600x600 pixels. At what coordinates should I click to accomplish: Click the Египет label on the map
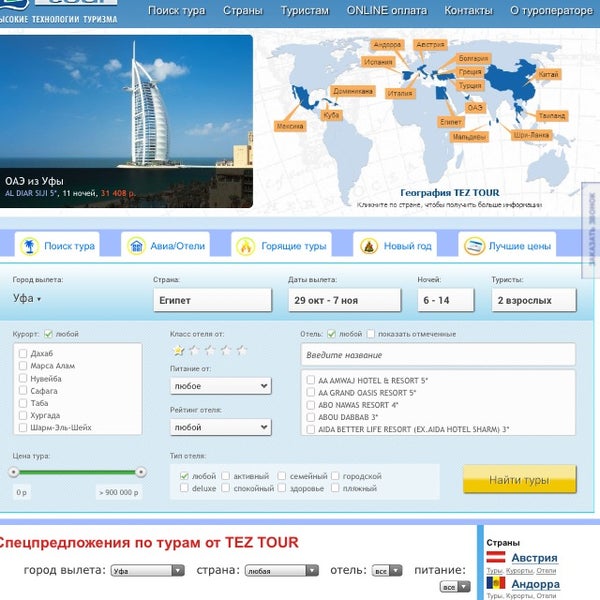pyautogui.click(x=450, y=120)
